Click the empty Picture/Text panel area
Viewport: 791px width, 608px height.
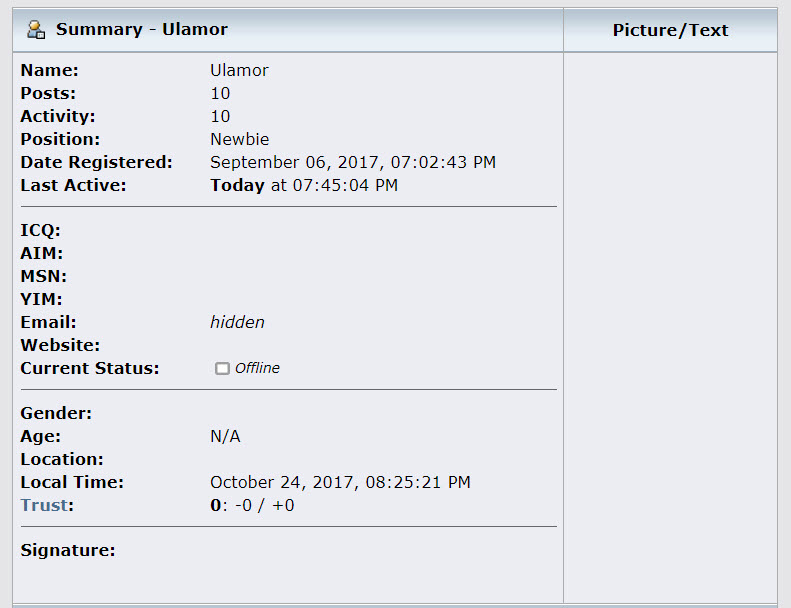tap(670, 327)
